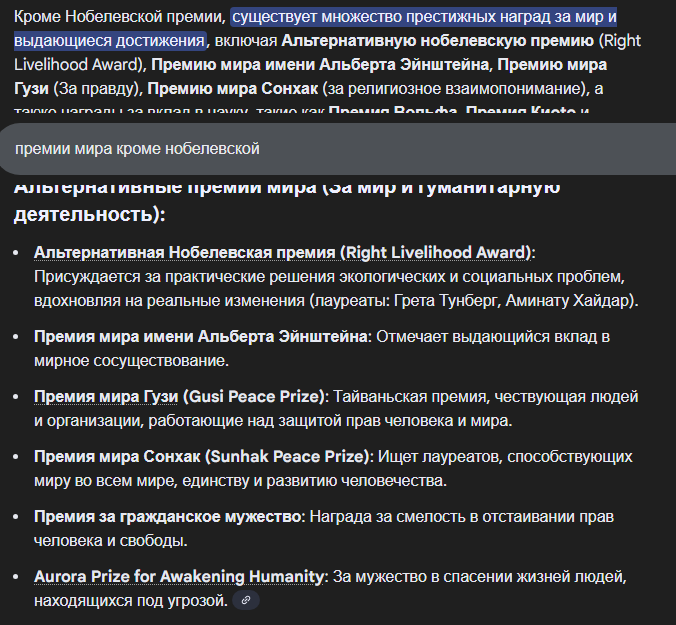The height and width of the screenshot is (625, 676).
Task: Click the "Премия мира имени Альберта Эйнштейна" bullet title
Action: 200,337
